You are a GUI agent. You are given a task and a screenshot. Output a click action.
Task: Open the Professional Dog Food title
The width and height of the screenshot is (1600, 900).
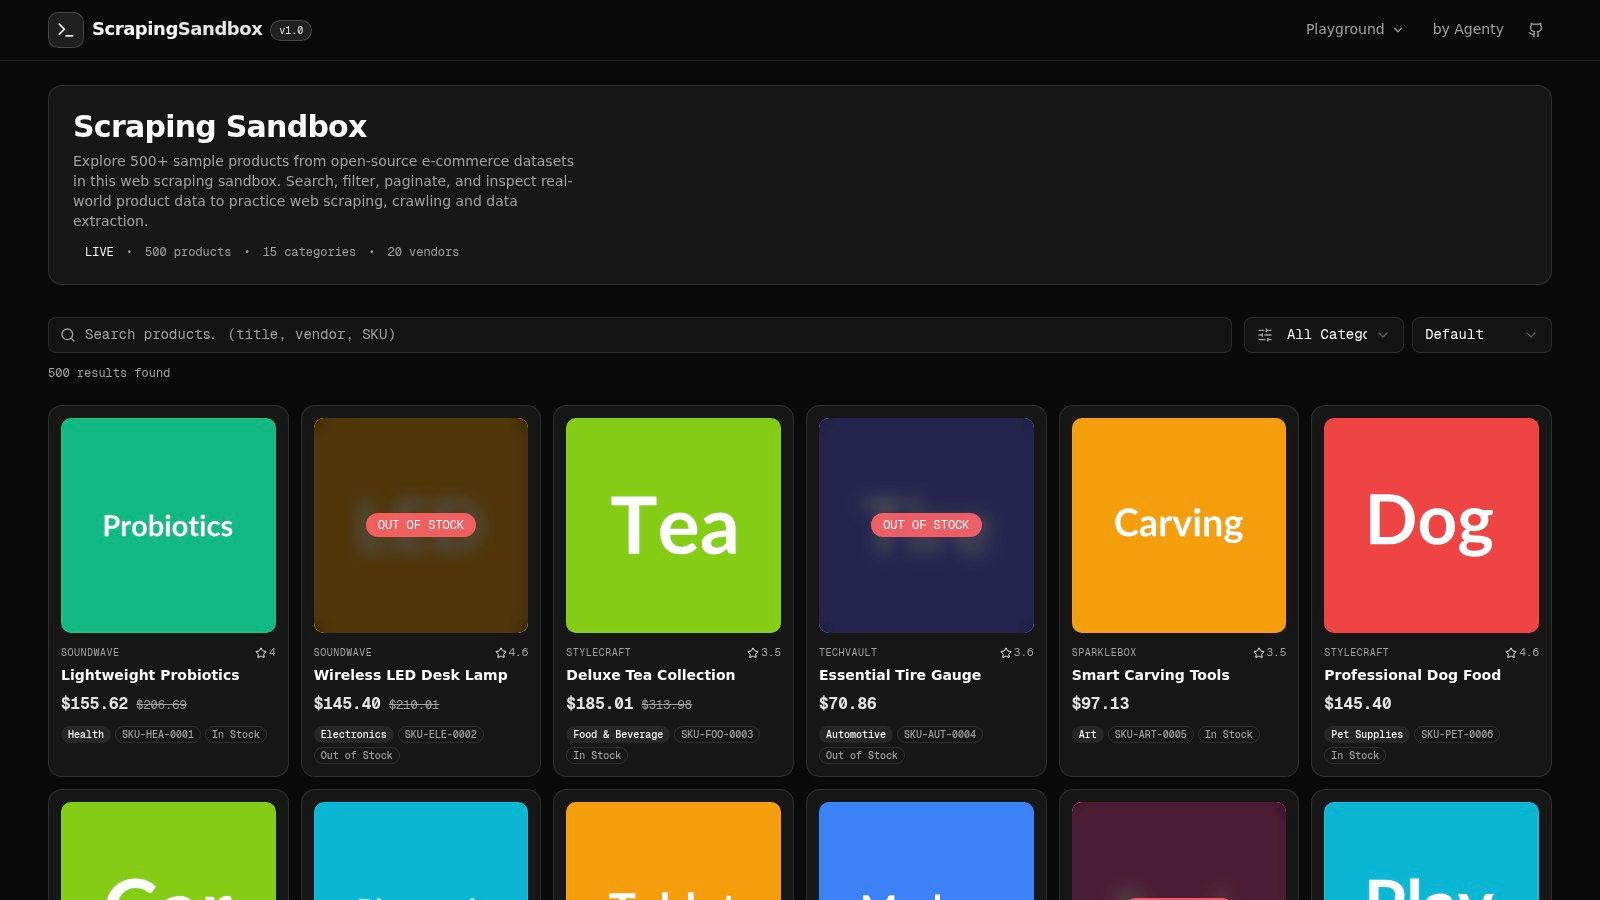(x=1412, y=675)
